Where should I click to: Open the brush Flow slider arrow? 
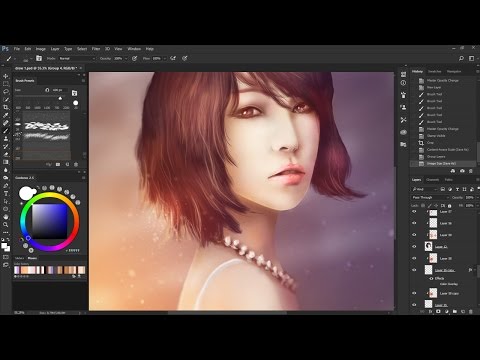point(165,58)
